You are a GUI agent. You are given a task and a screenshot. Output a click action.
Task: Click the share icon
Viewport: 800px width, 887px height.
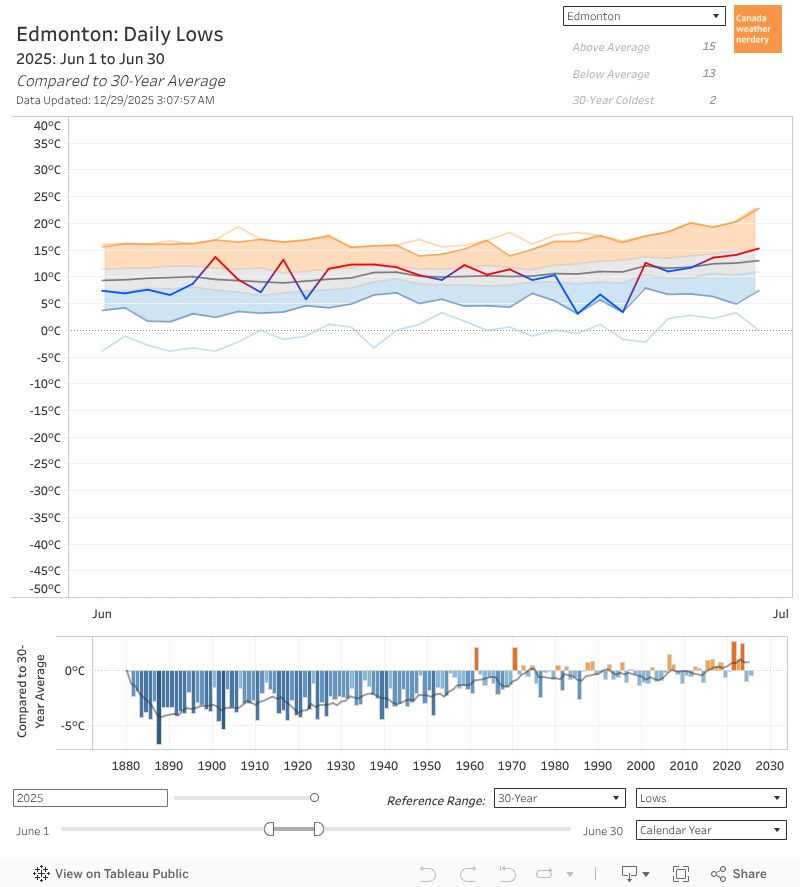click(x=738, y=873)
